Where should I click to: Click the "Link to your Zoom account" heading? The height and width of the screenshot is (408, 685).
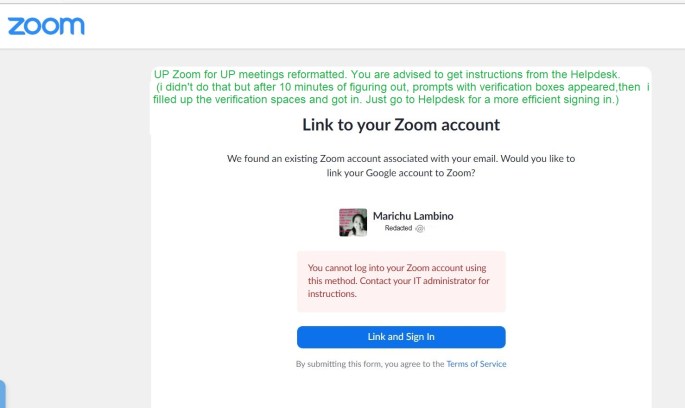pos(401,125)
